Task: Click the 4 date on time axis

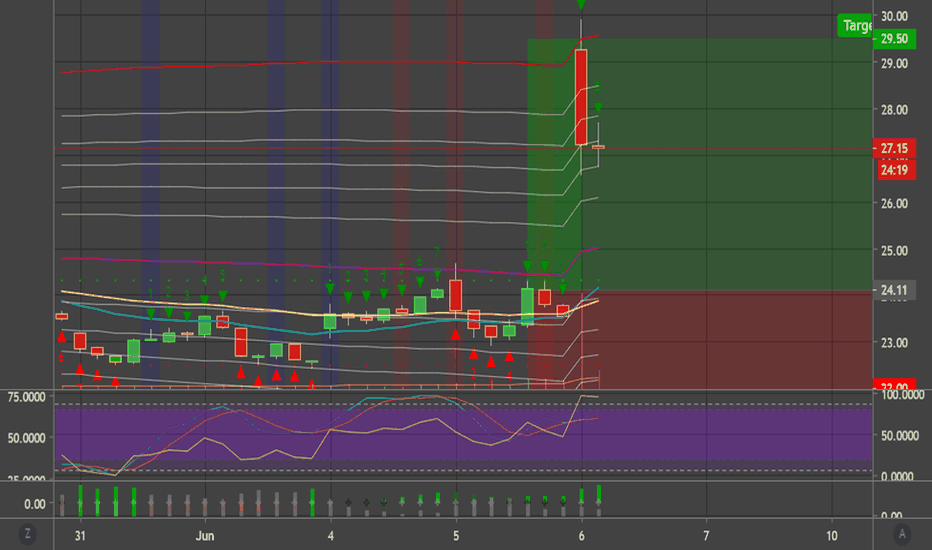Action: 330,536
